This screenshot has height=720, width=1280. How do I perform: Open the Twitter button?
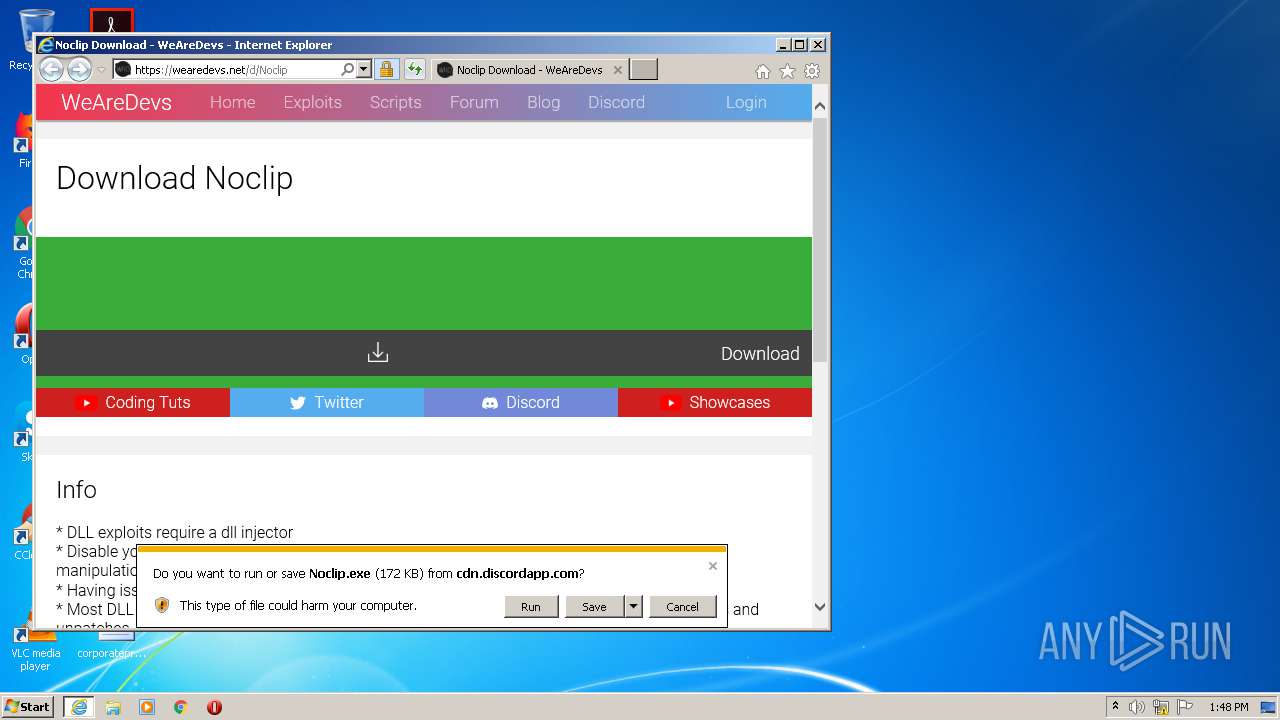(327, 402)
